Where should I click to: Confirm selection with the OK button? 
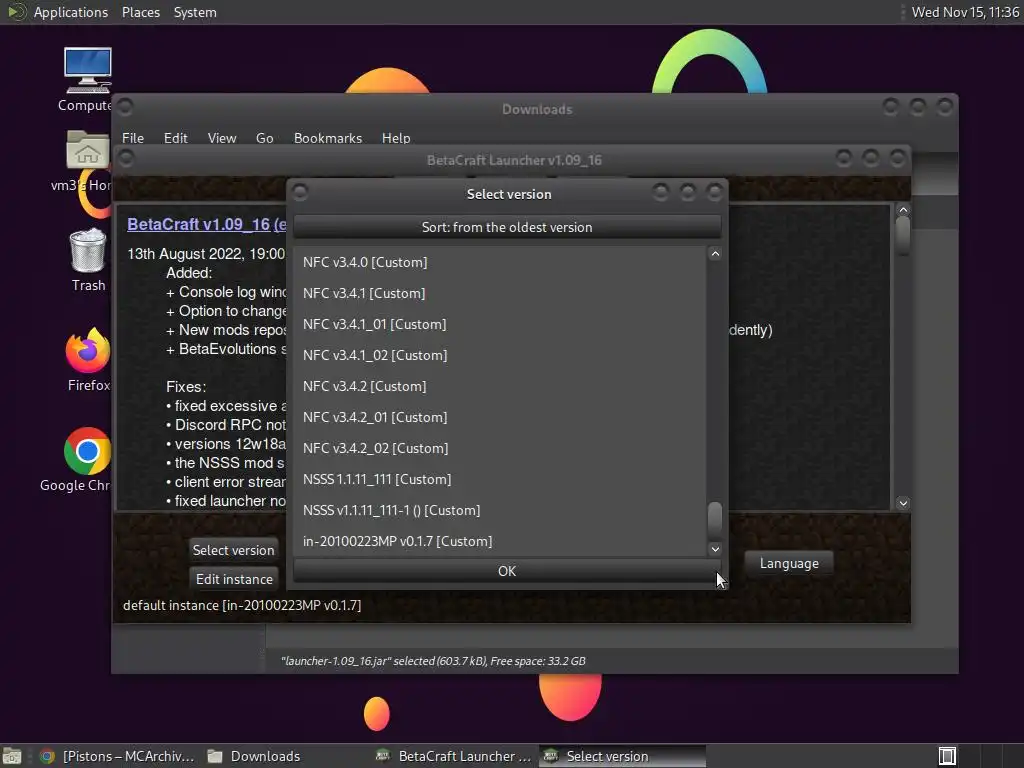coord(507,571)
